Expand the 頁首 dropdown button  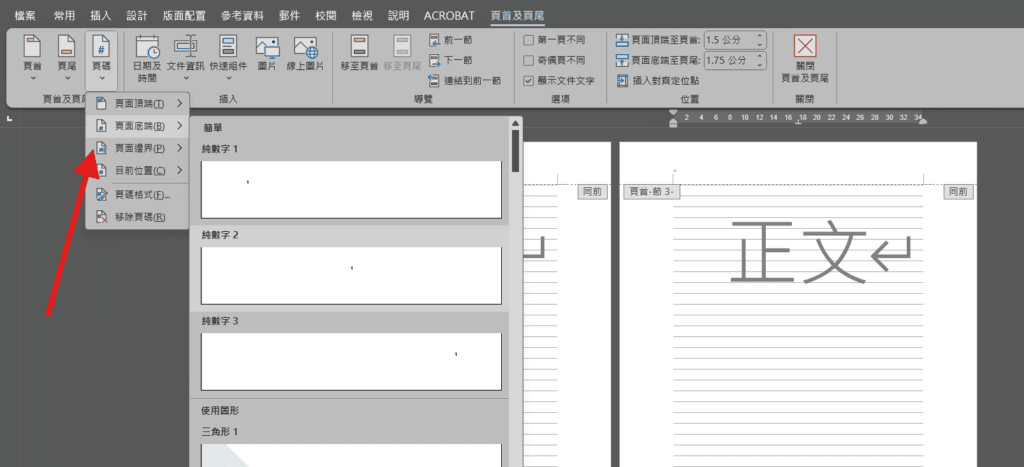point(32,56)
